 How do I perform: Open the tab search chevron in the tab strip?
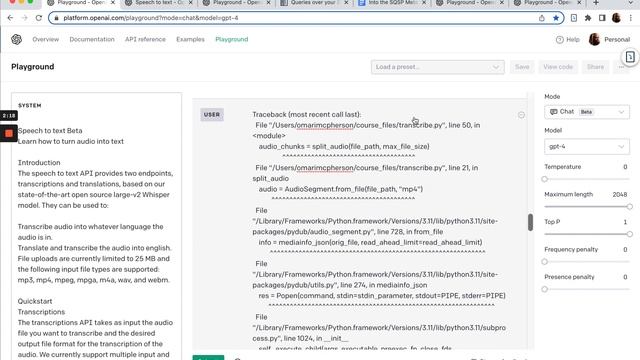coord(631,3)
